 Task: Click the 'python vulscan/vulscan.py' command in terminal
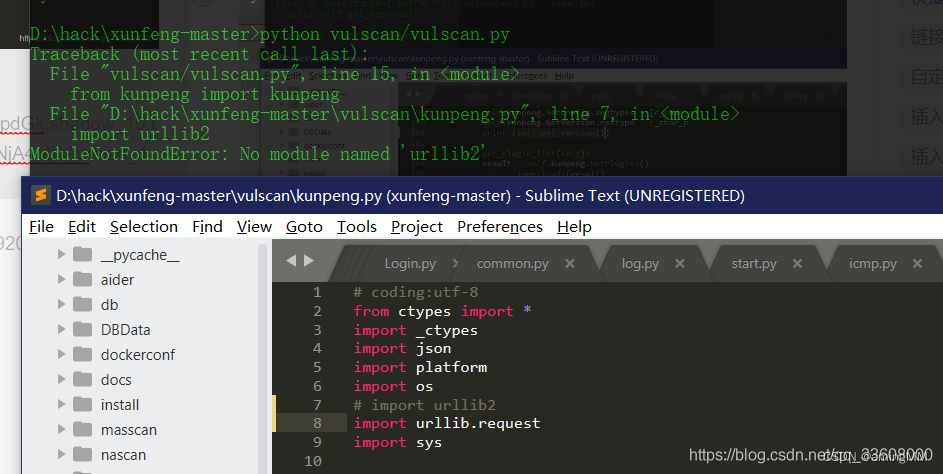(384, 34)
